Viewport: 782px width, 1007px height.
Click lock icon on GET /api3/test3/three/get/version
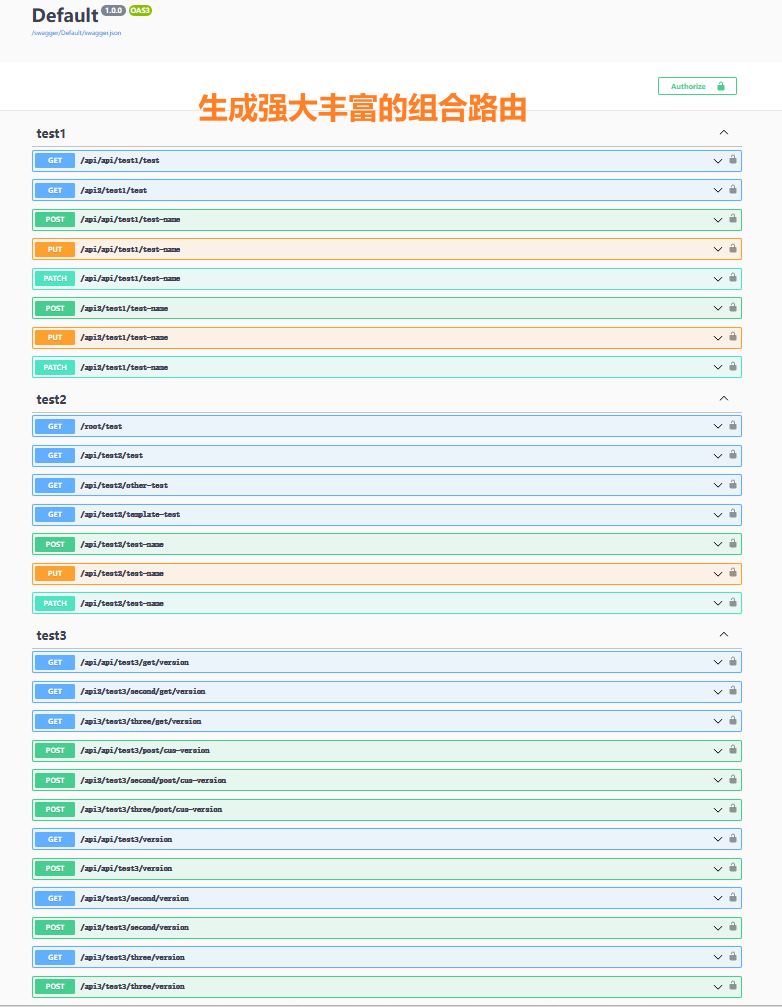click(733, 721)
